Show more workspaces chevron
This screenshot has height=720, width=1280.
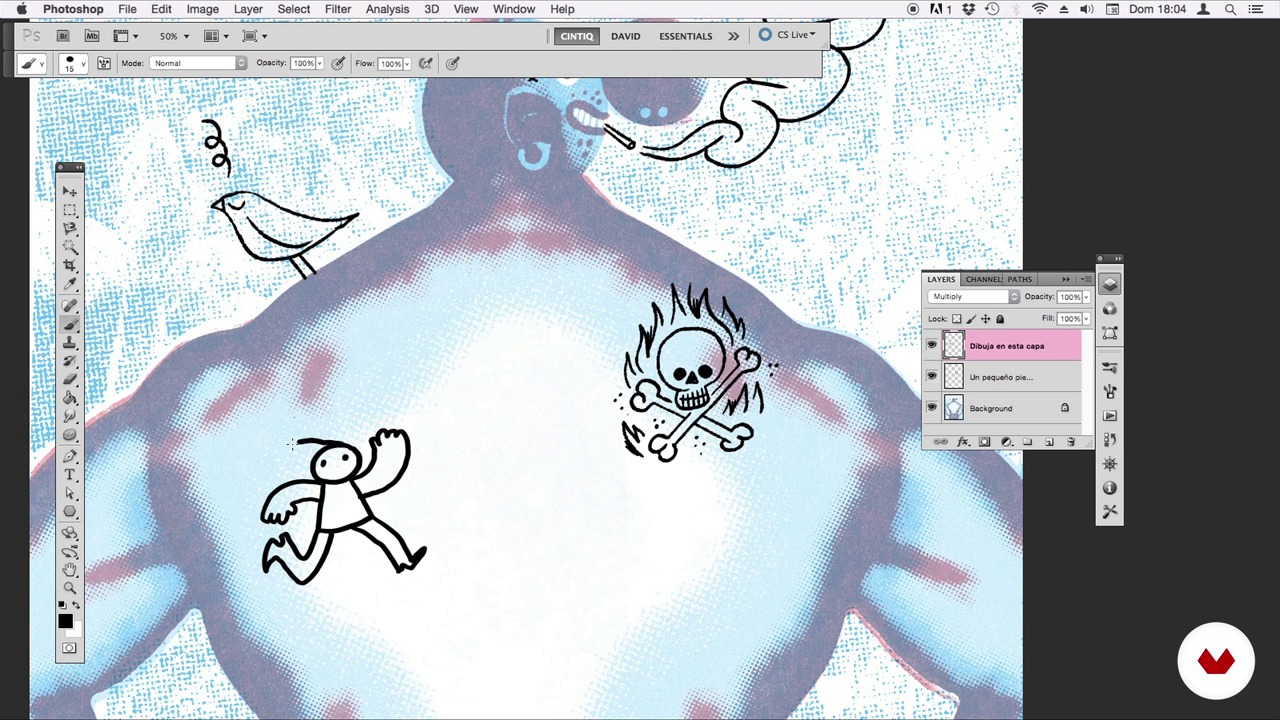[734, 36]
